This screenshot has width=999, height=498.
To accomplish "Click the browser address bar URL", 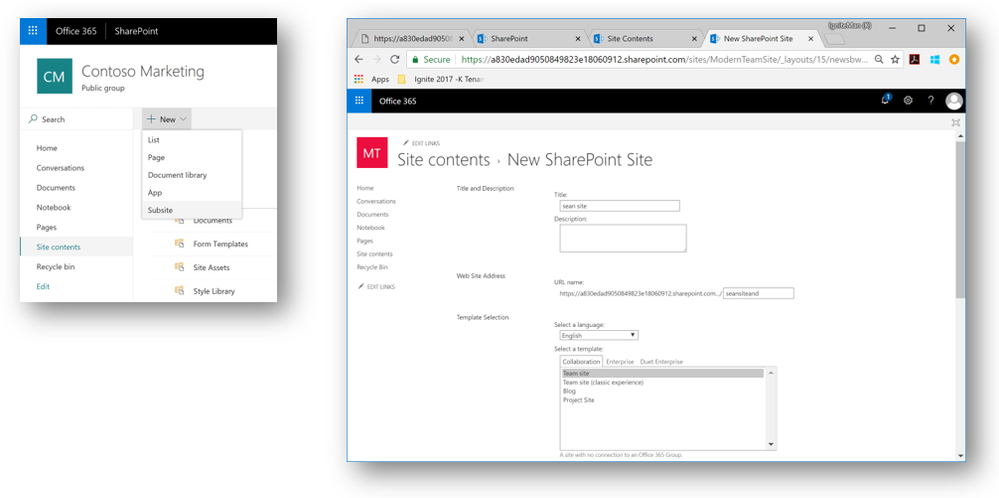I will coord(663,59).
